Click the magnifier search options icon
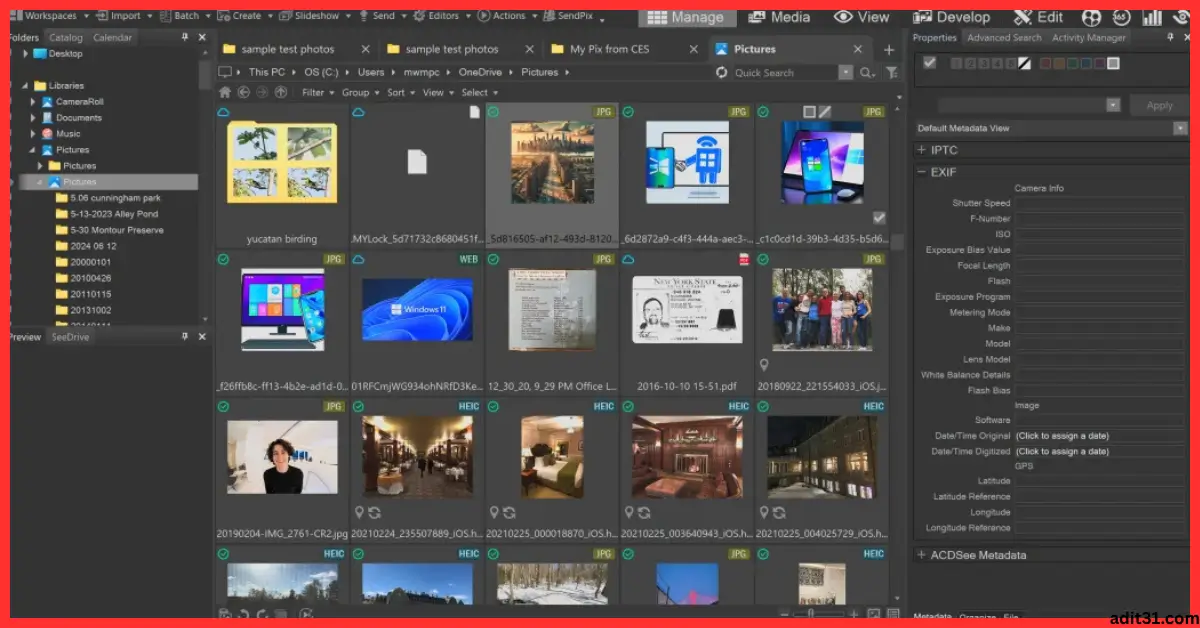Screen dimensions: 1200x628 [x=866, y=72]
